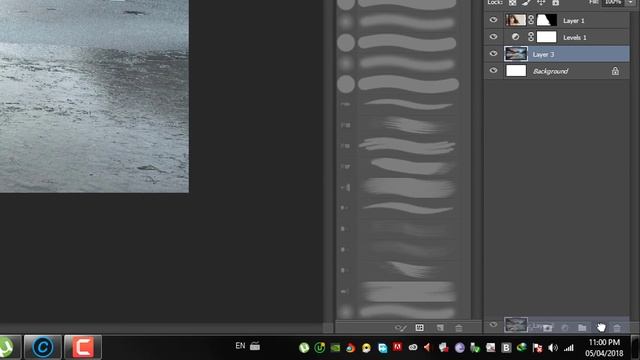Hide Layer 3 using its eye icon
The image size is (640, 360).
[493, 54]
